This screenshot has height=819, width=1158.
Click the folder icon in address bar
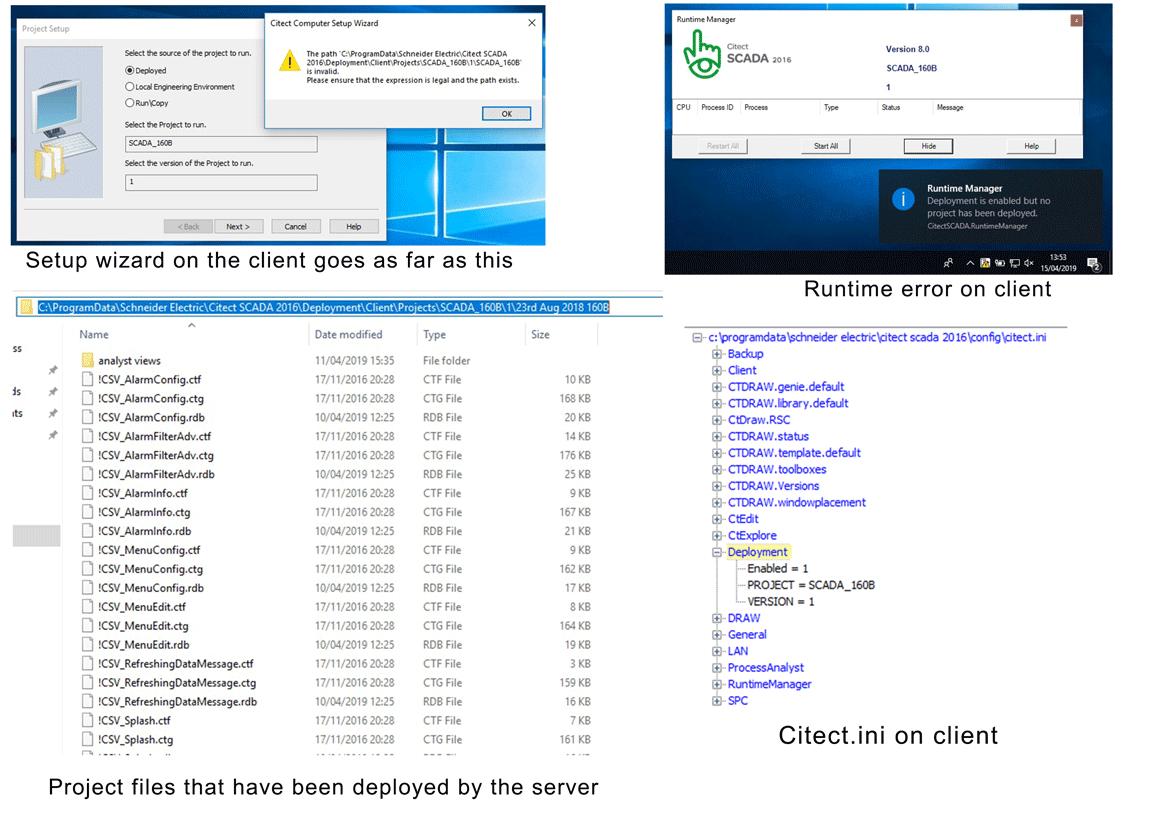point(27,307)
